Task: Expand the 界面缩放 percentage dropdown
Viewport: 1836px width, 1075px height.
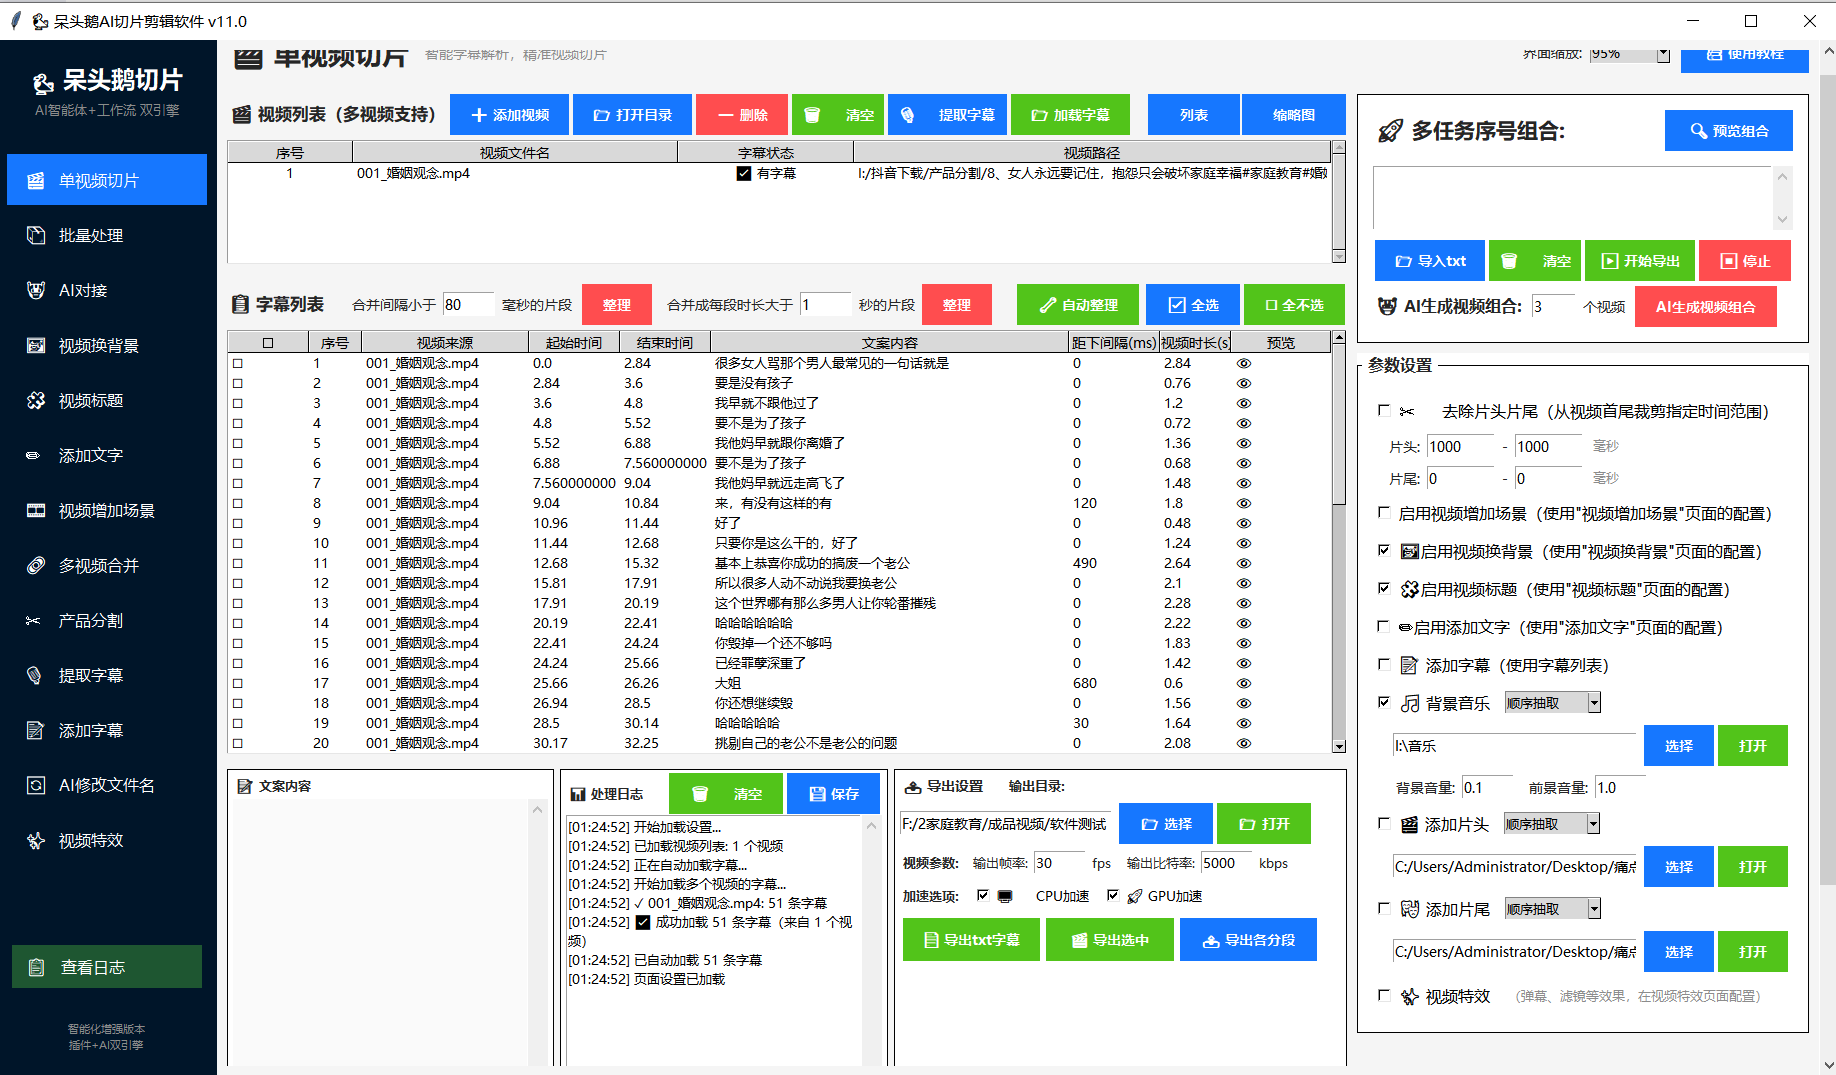Action: [1663, 55]
